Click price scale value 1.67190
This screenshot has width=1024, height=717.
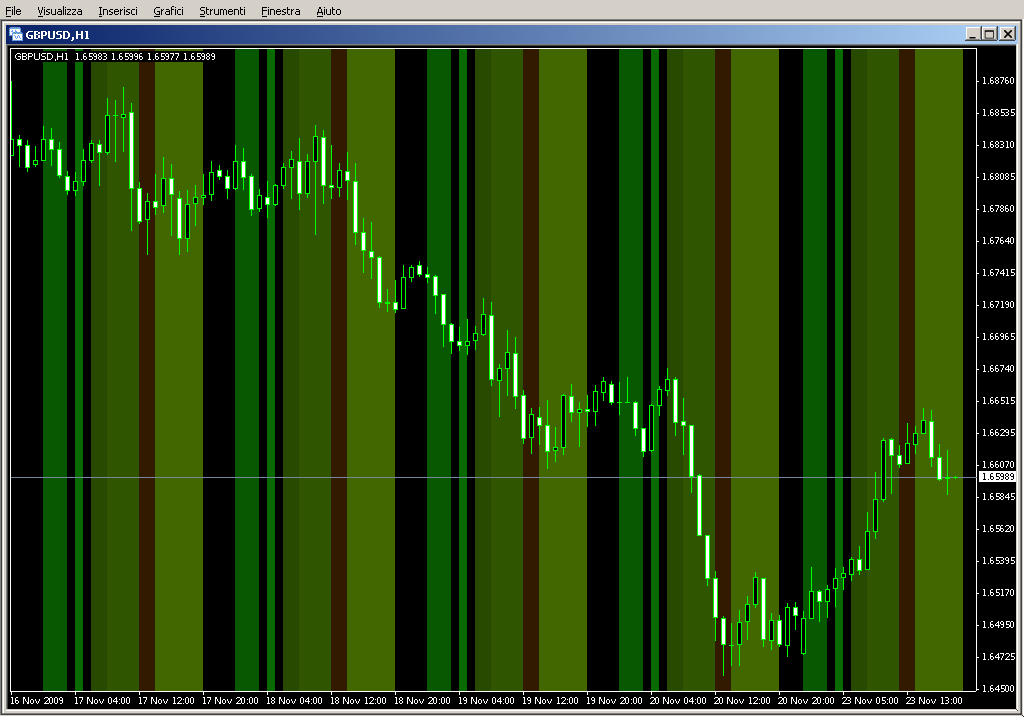point(999,305)
